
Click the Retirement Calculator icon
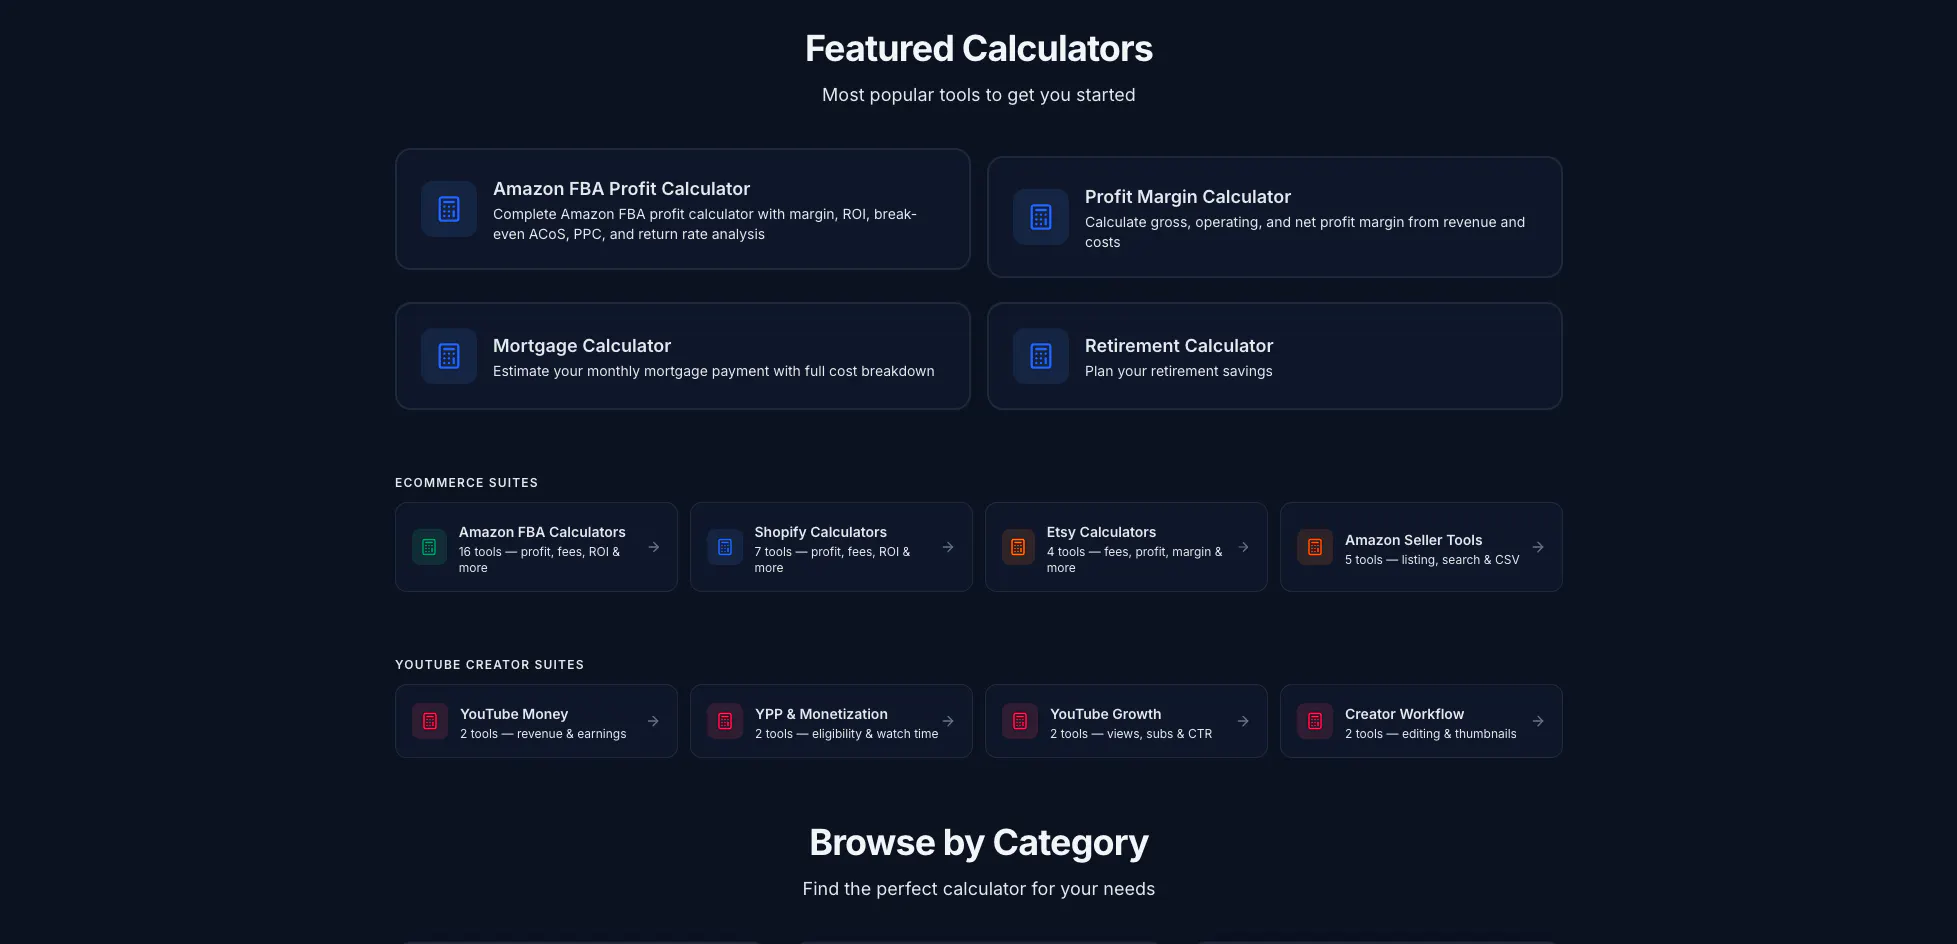click(1041, 356)
